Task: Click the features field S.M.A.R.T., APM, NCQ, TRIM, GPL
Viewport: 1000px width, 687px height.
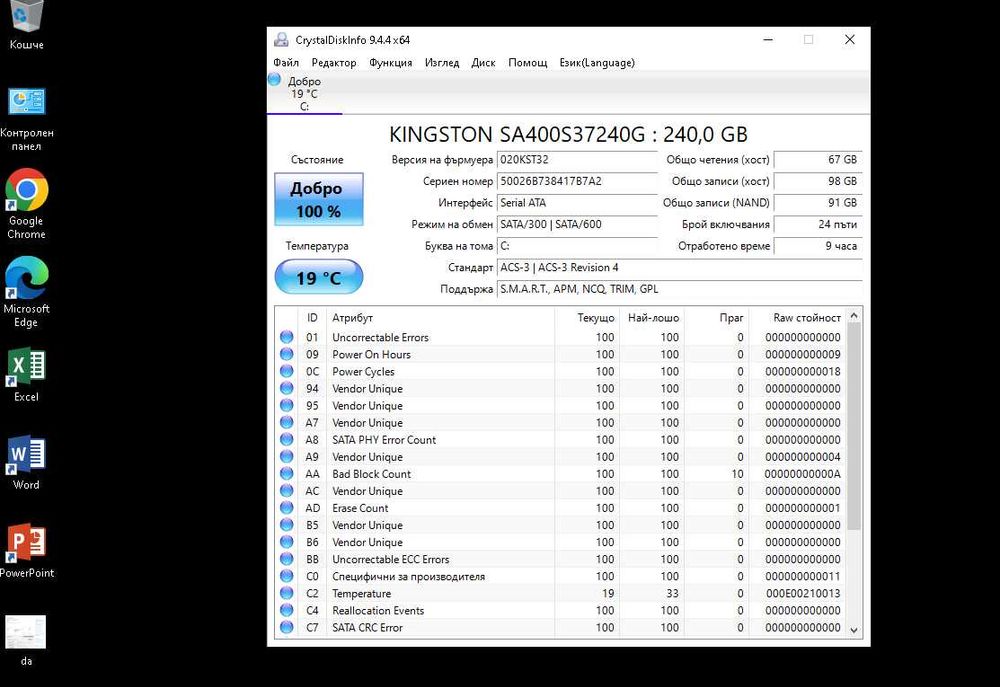Action: tap(679, 289)
